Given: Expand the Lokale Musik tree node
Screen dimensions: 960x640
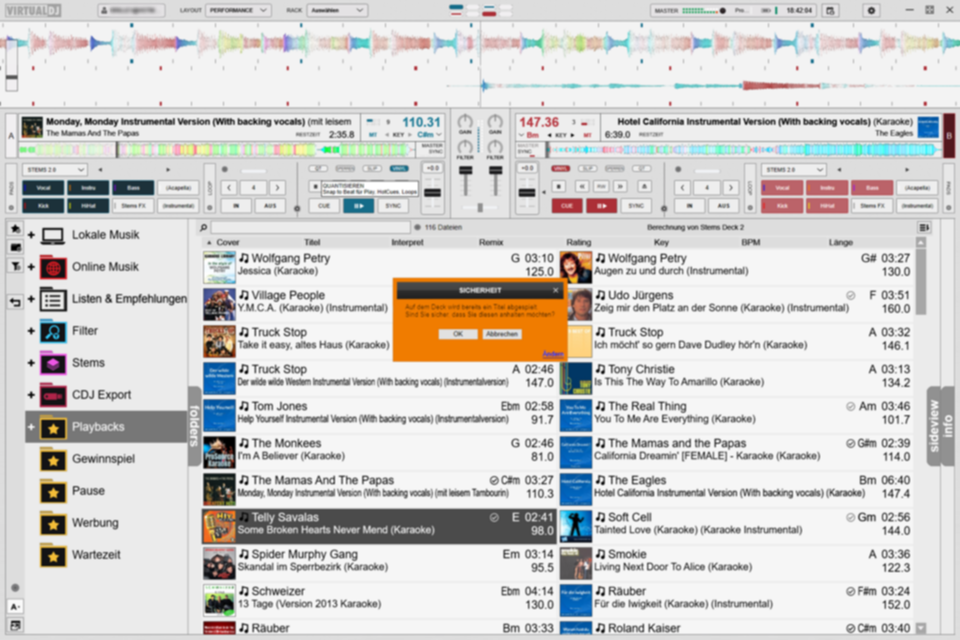Looking at the screenshot, I should click(x=31, y=235).
